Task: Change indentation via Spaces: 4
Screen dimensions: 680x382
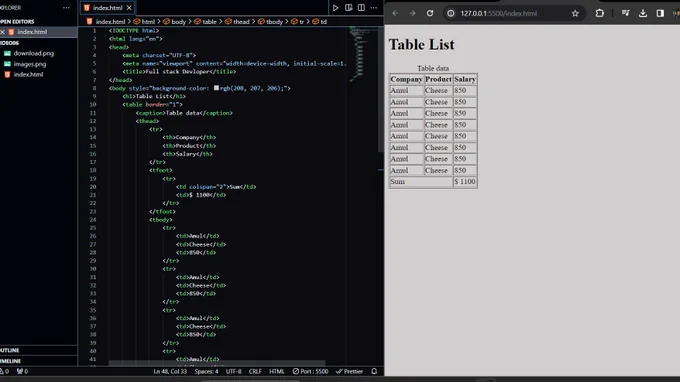Action: tap(206, 372)
